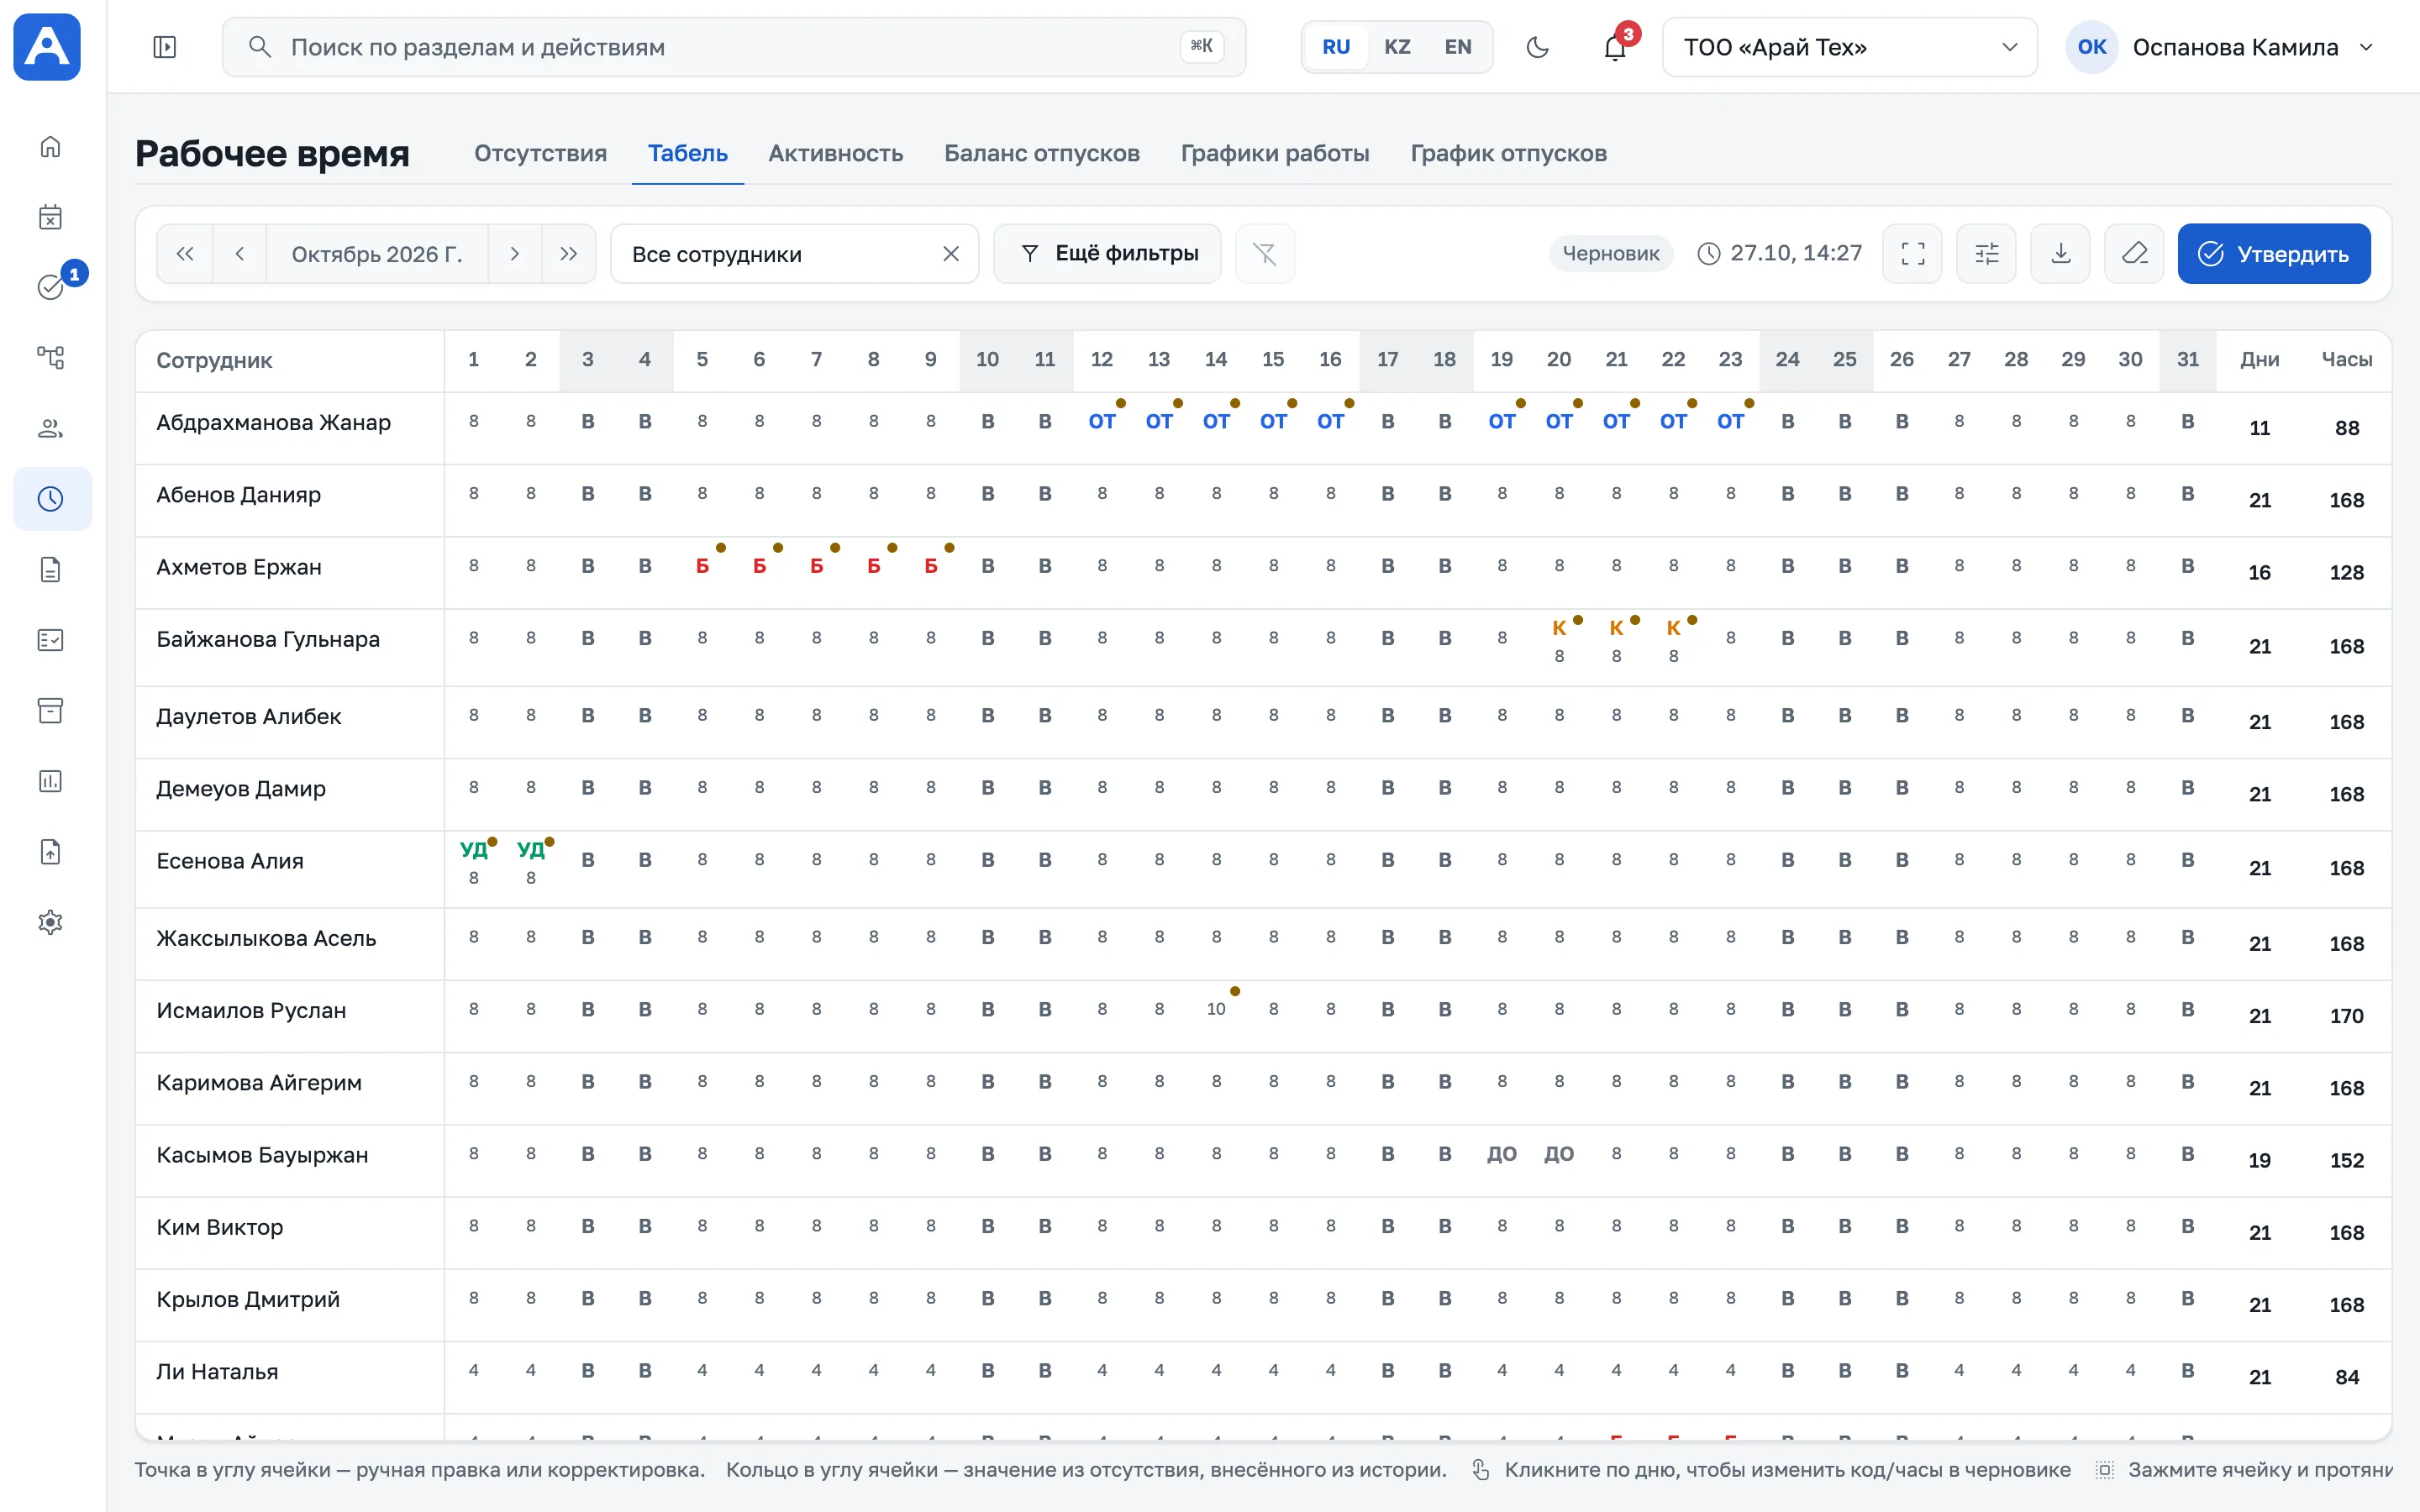Open Графики работы tab
The width and height of the screenshot is (2420, 1512).
pyautogui.click(x=1275, y=153)
